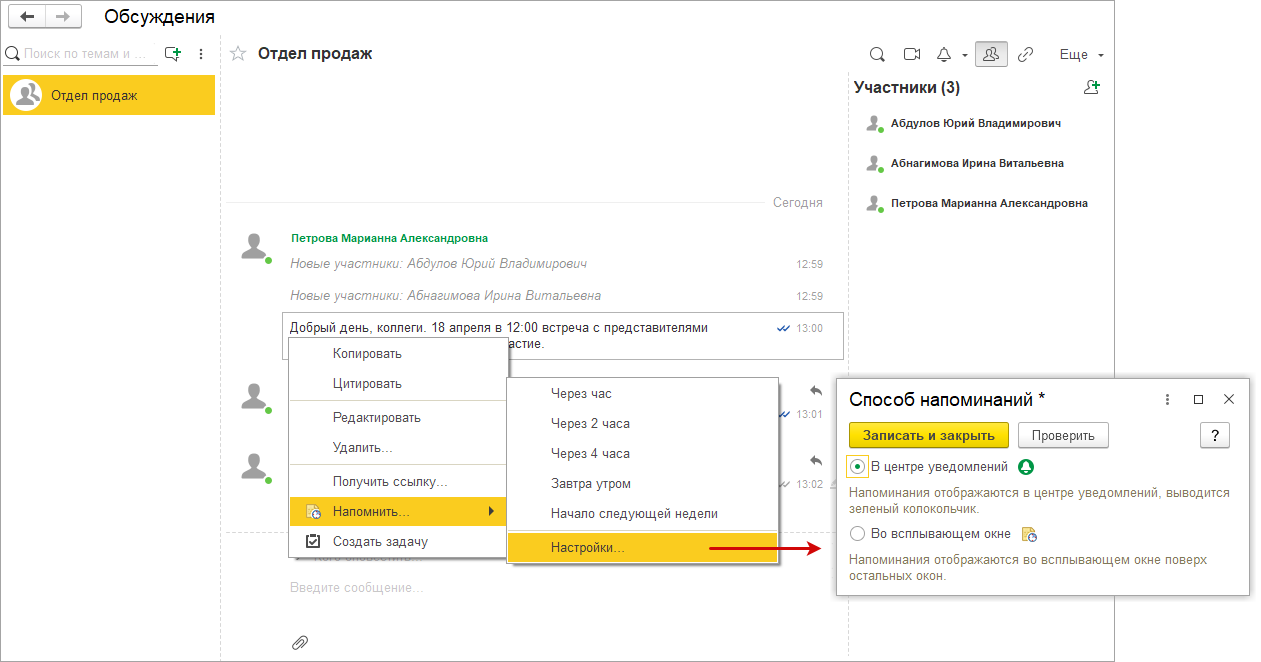Viewport: 1261px width, 662px height.
Task: Start a video call with camera icon
Action: [x=911, y=54]
